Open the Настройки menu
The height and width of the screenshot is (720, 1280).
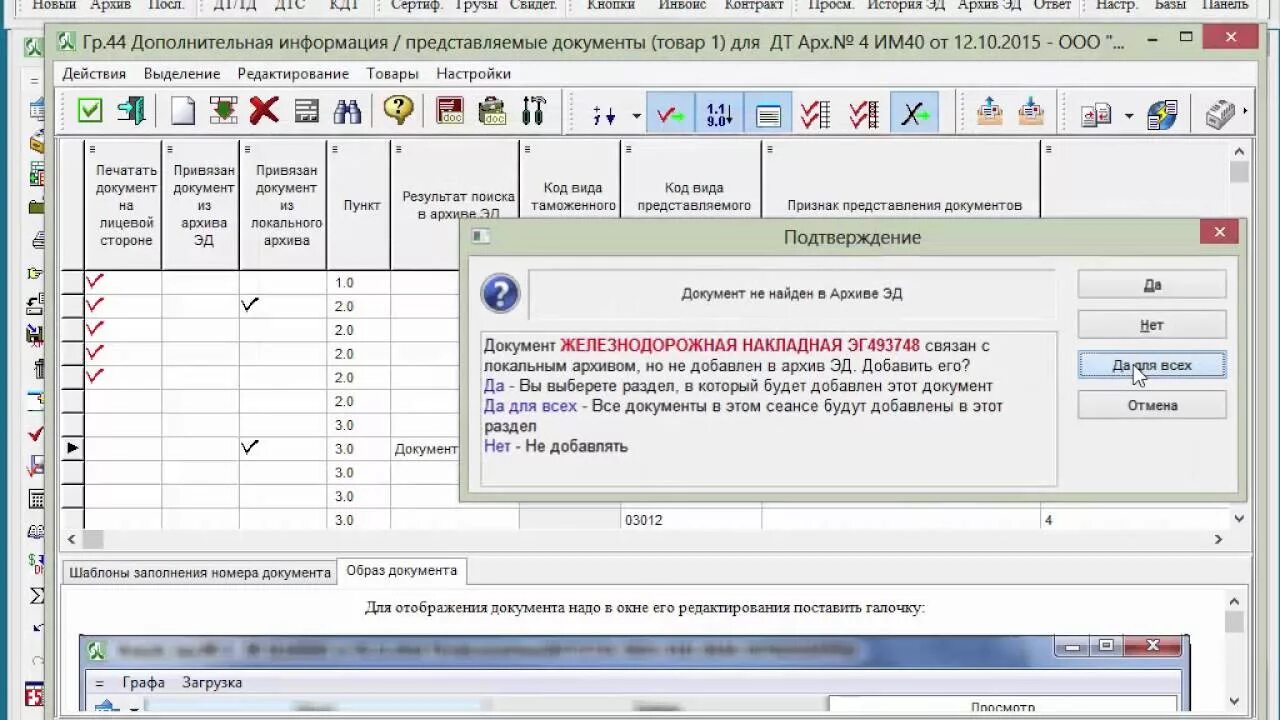[x=473, y=74]
